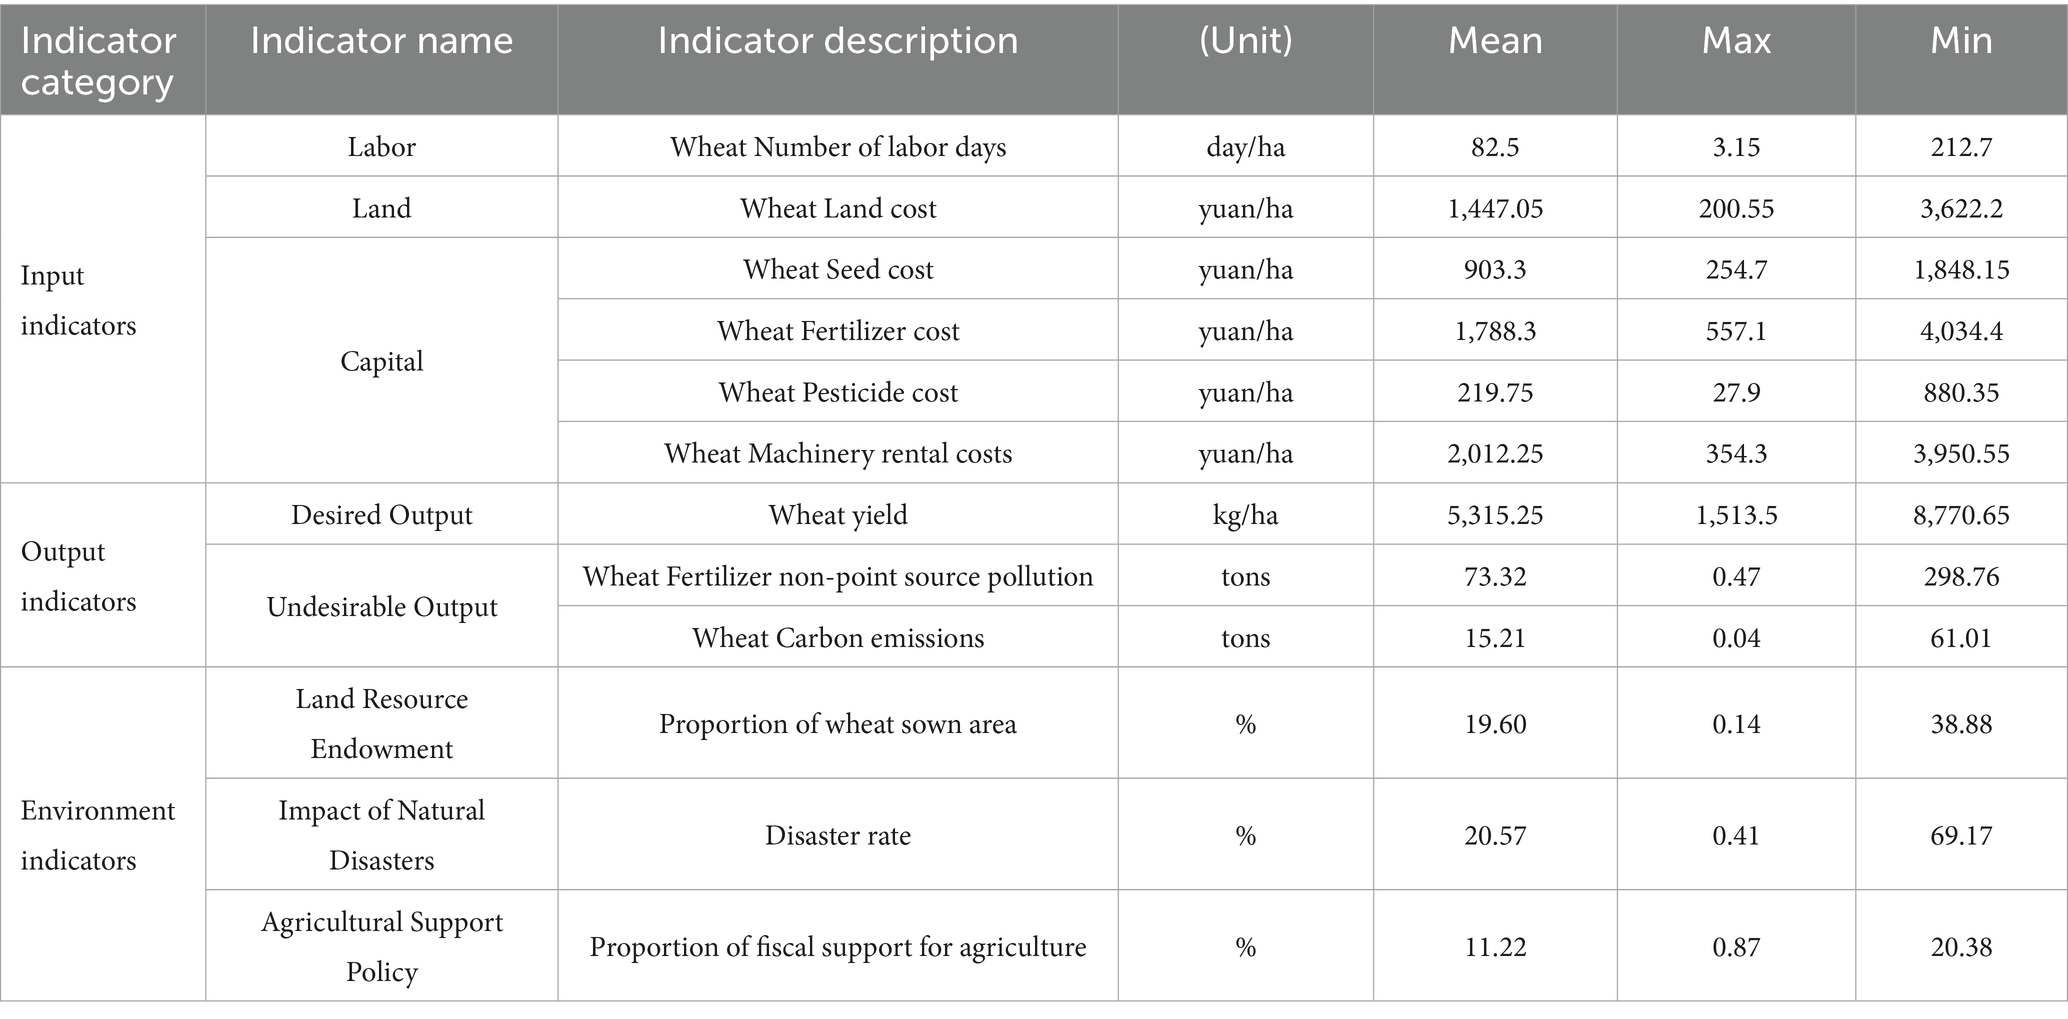Image resolution: width=2068 pixels, height=1019 pixels.
Task: Click the Wheat yield mean value 5,315.25
Action: (x=1495, y=515)
